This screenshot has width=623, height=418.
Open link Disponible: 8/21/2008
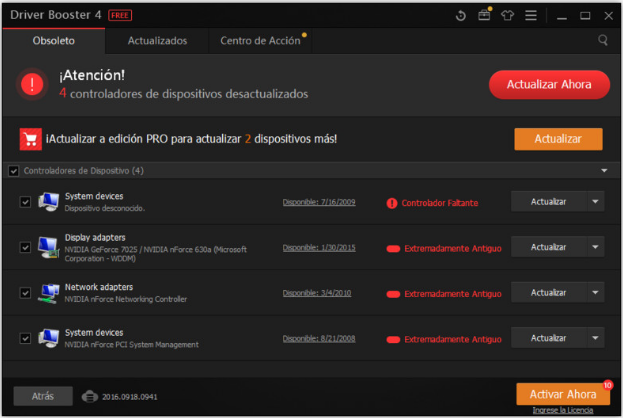tap(319, 339)
